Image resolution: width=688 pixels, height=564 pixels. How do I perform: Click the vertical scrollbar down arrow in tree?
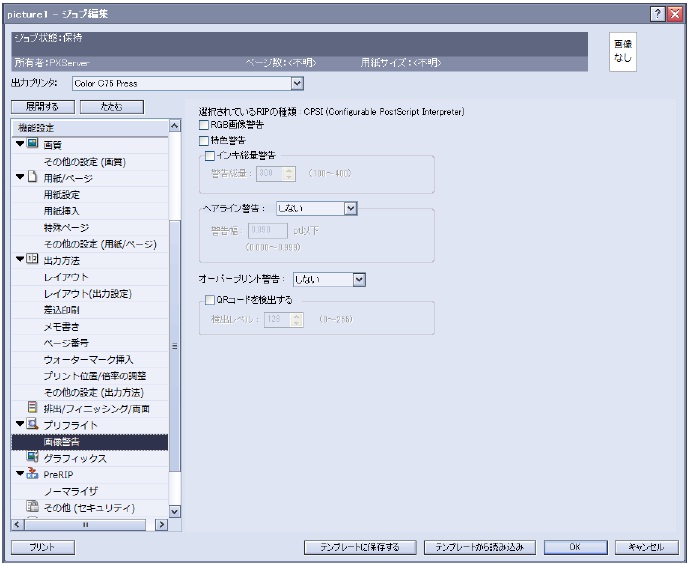(x=175, y=511)
